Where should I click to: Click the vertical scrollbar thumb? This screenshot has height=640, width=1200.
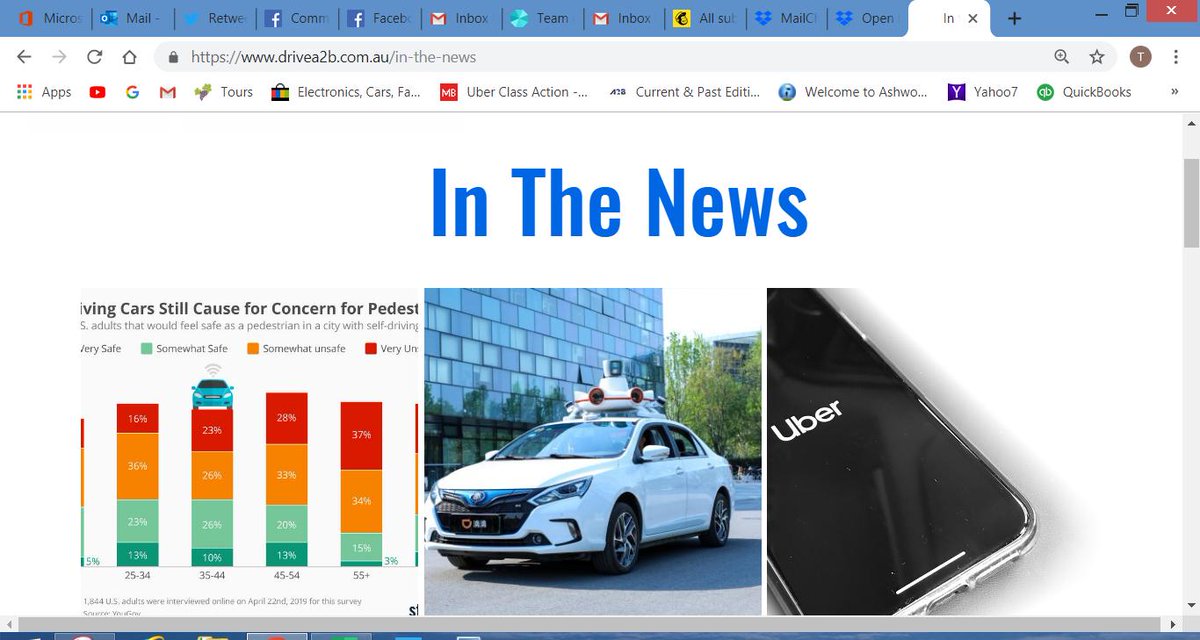click(x=1191, y=202)
